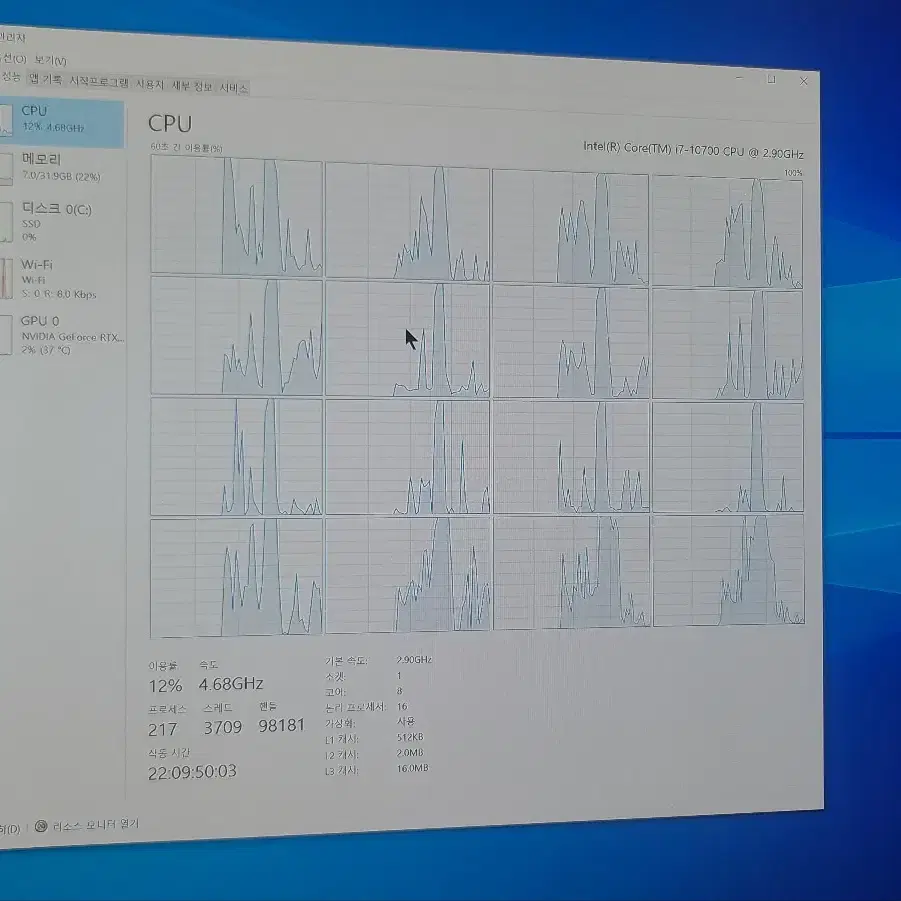Screen dimensions: 901x901
Task: Click the 512KB L1 cache value
Action: [x=410, y=737]
